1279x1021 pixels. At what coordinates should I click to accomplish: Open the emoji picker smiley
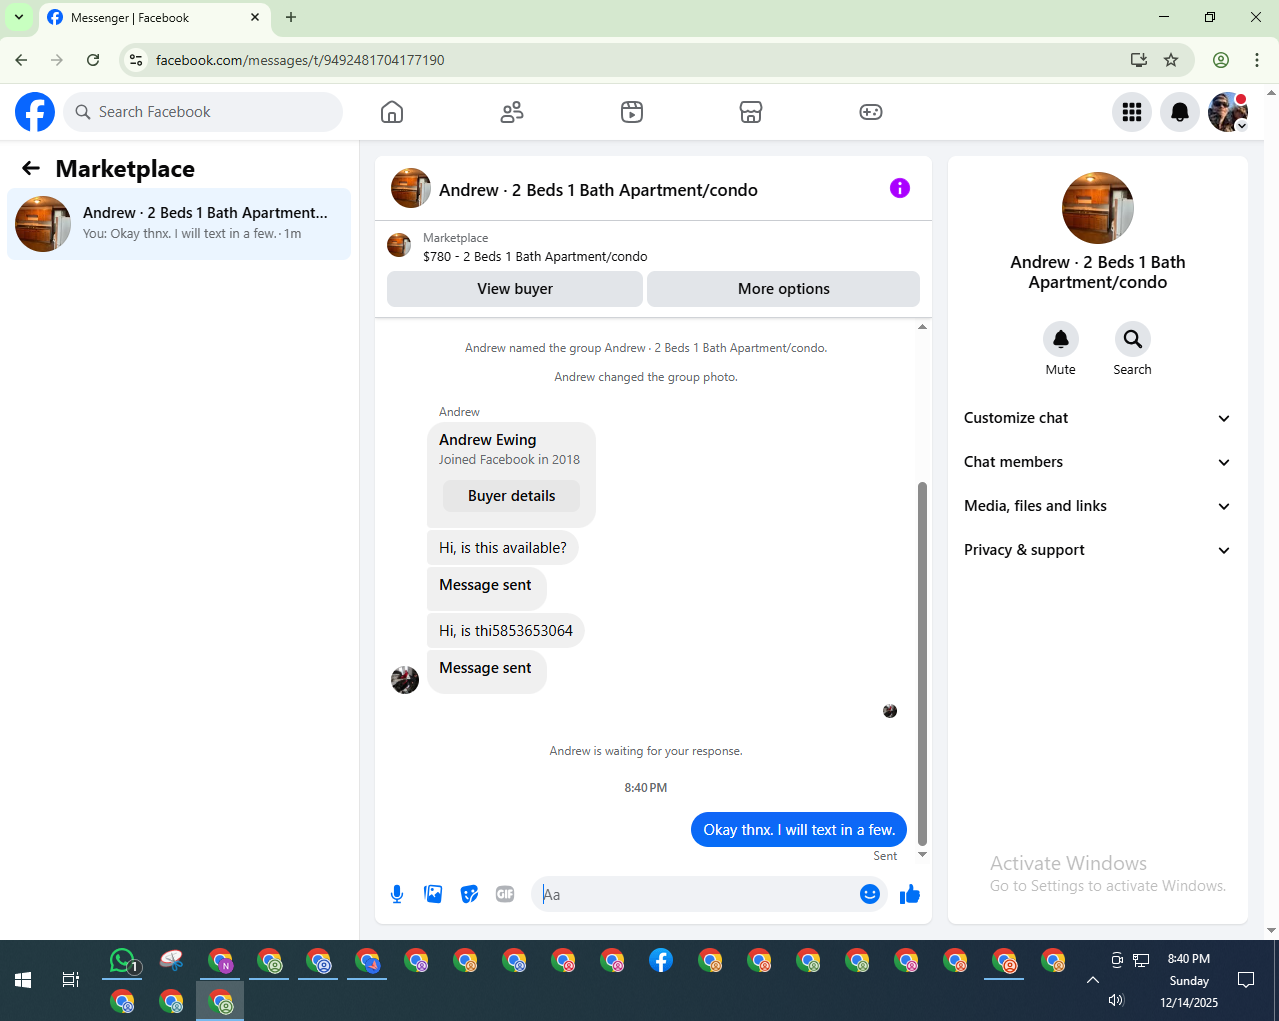point(870,894)
